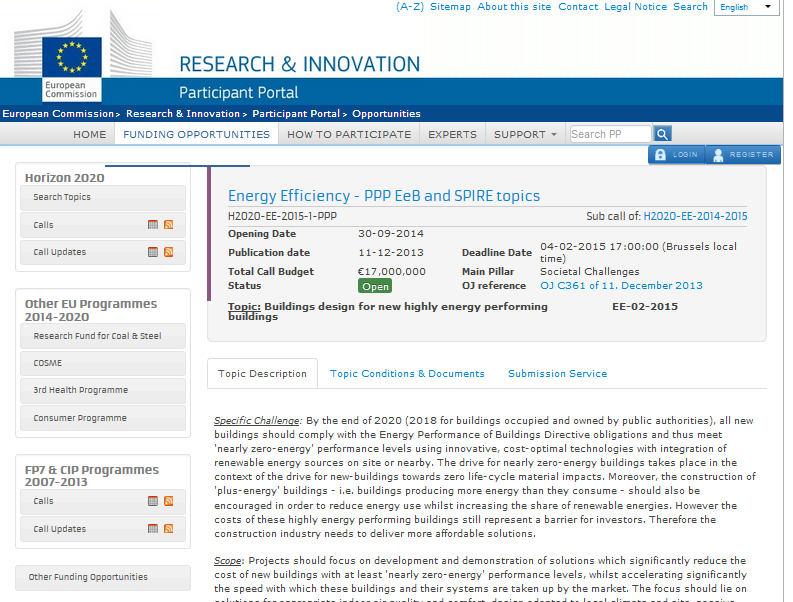Open RSS feed icon in FP7 & CIP Calls row
Screen dimensions: 793x602
coord(169,501)
